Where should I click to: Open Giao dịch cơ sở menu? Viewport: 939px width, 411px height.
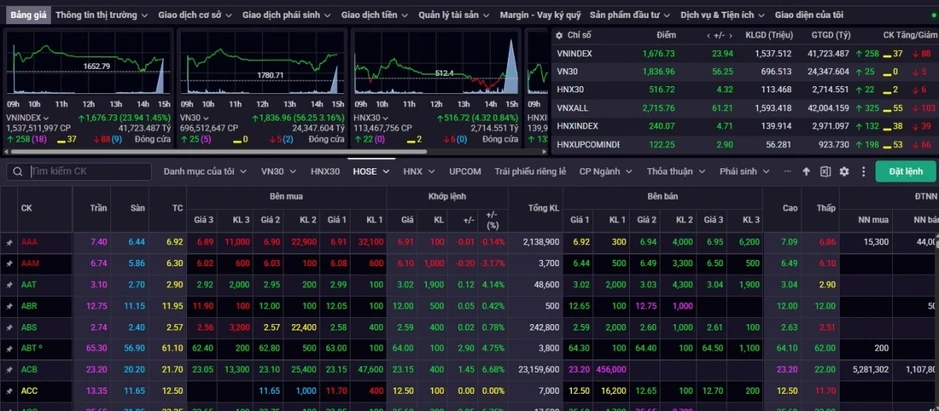(195, 15)
